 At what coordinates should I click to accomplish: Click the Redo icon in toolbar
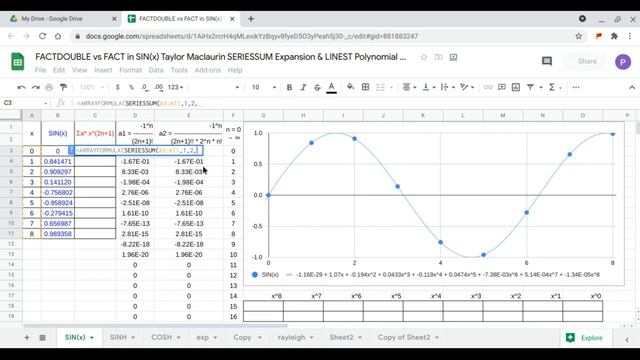click(36, 87)
